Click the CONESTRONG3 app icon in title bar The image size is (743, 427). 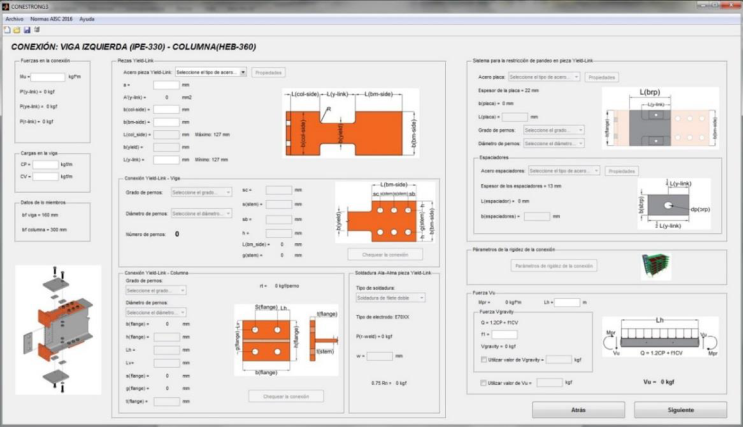pyautogui.click(x=6, y=5)
